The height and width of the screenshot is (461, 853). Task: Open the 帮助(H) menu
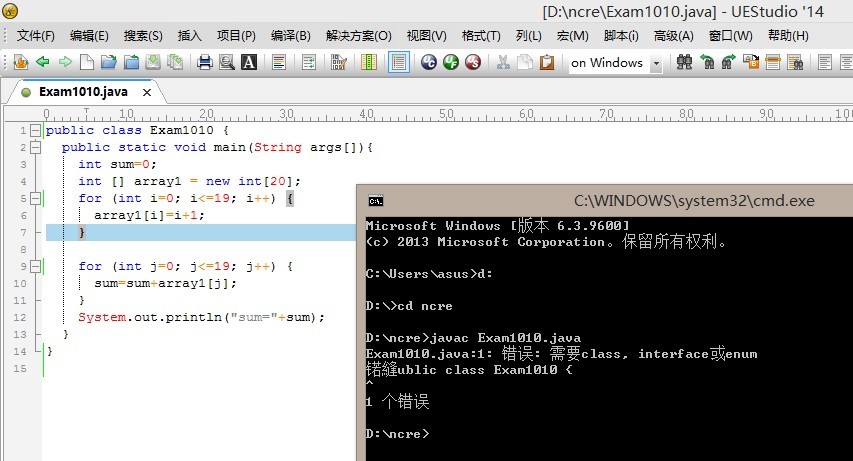[x=788, y=35]
